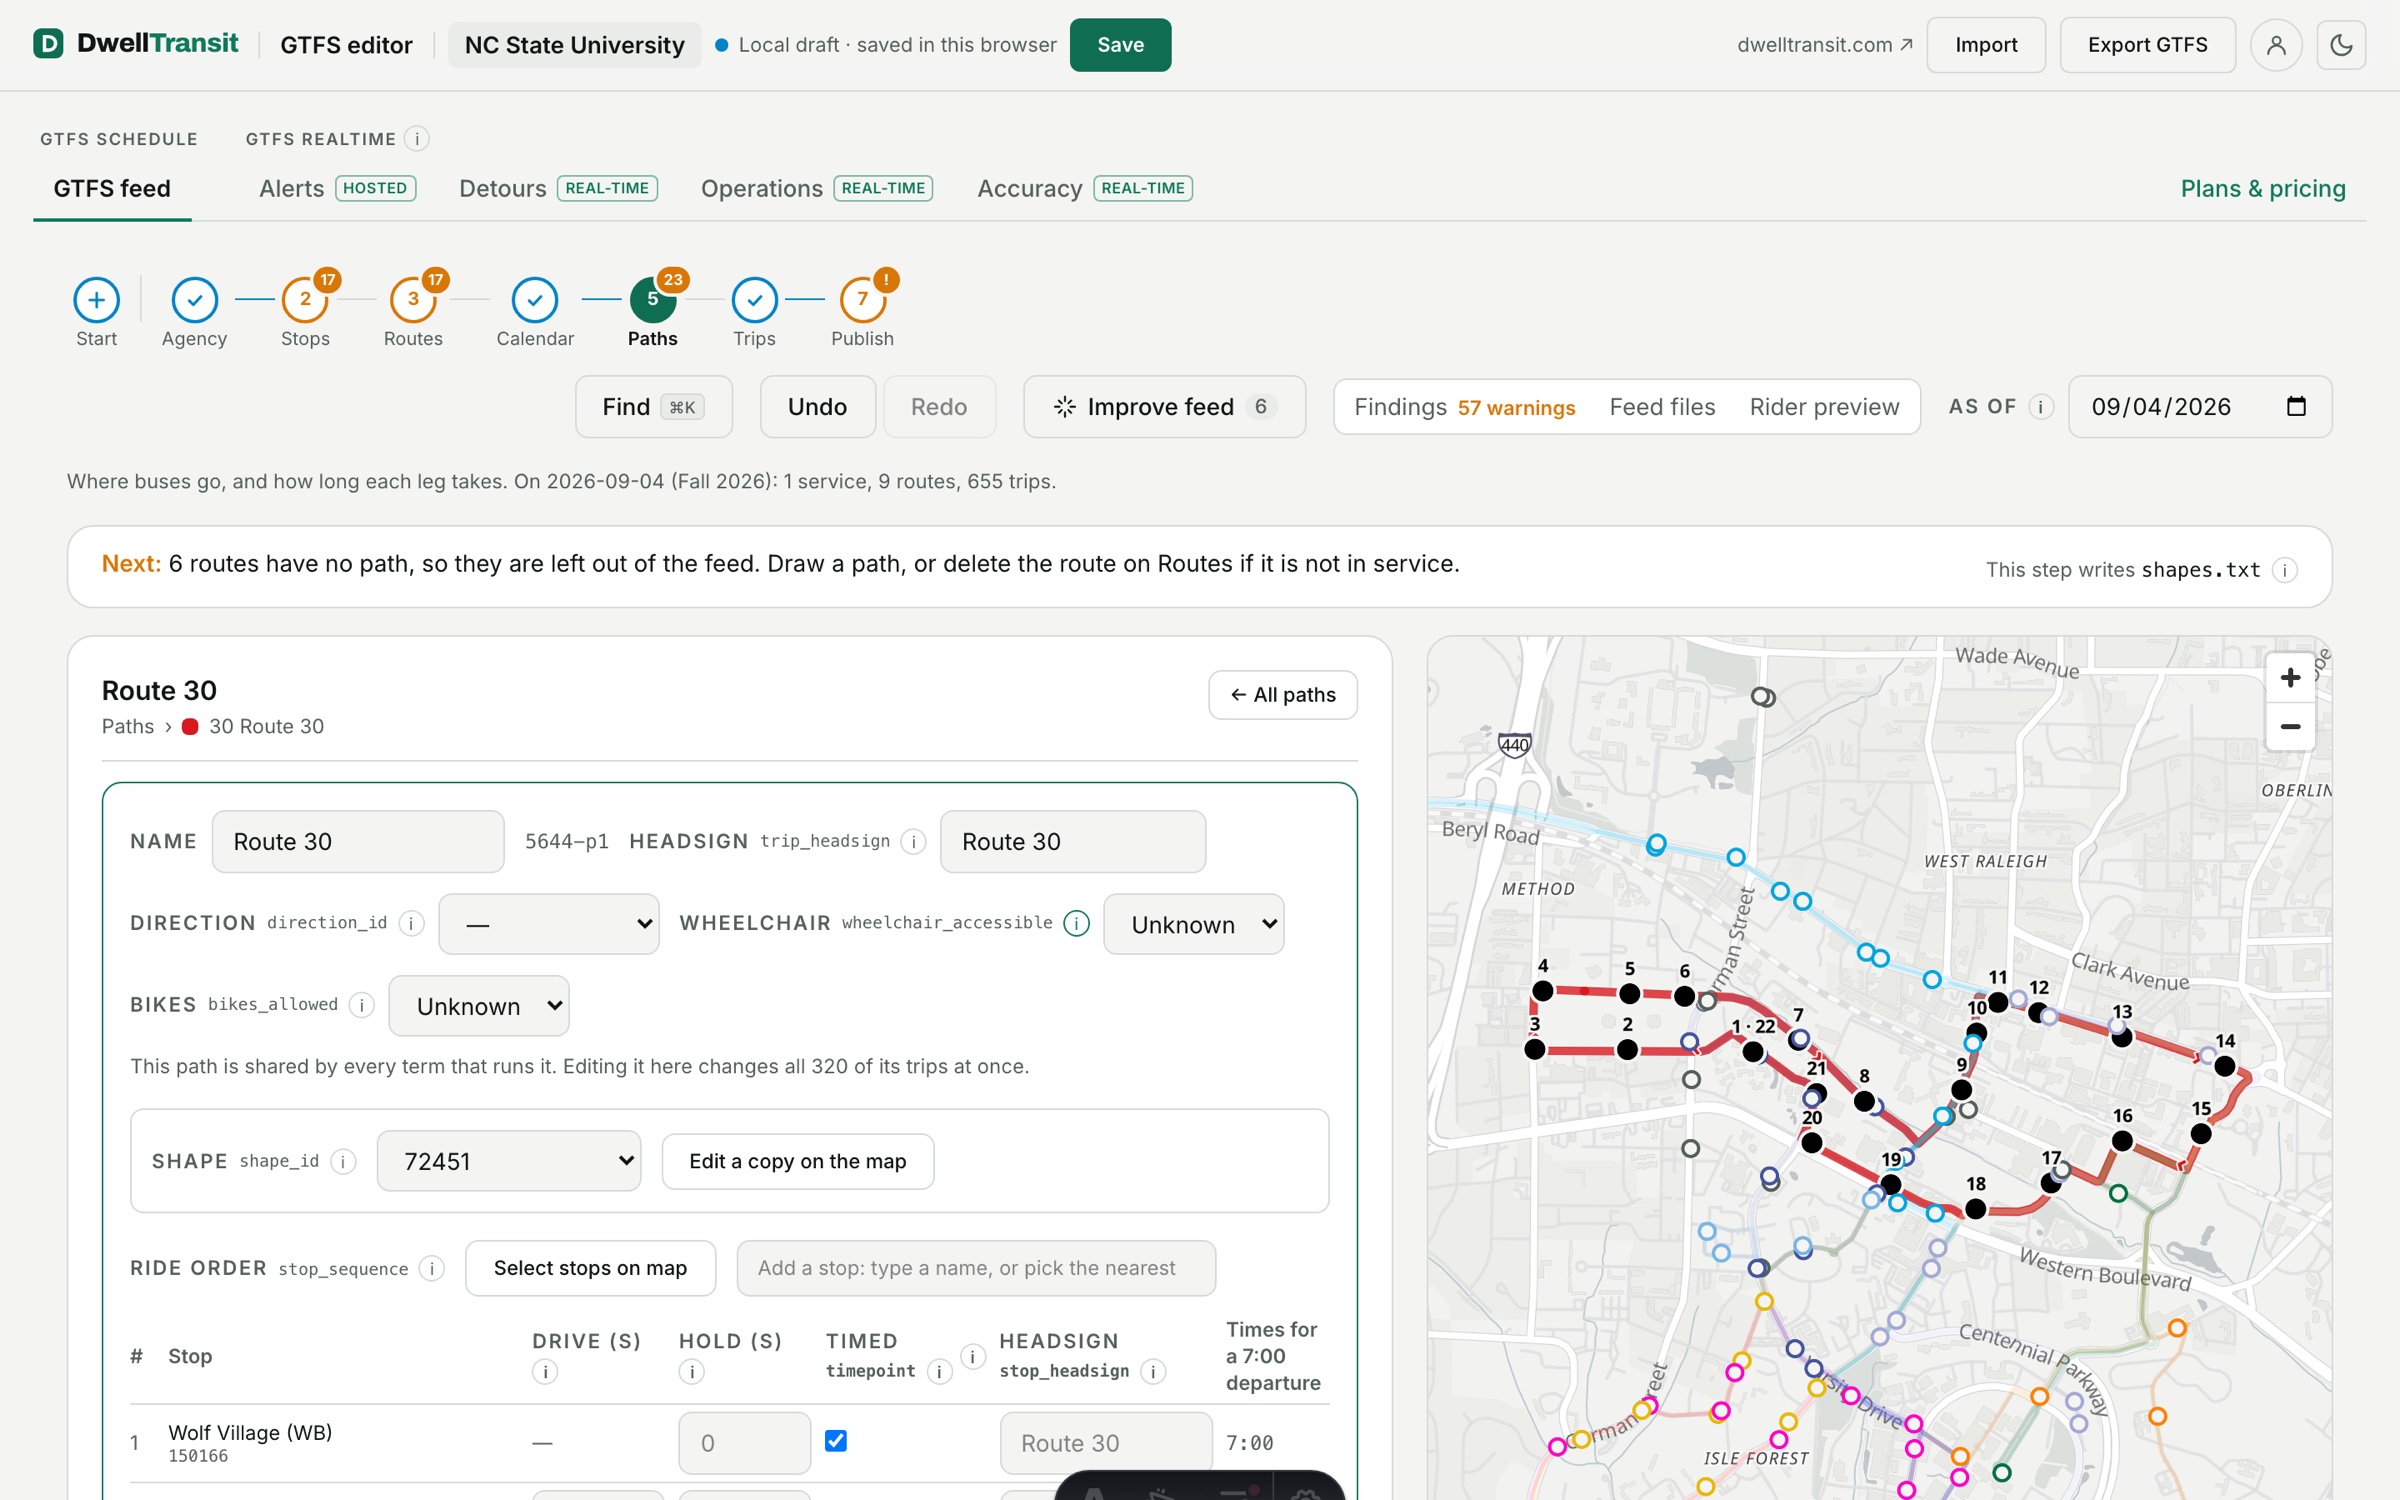2400x1500 pixels.
Task: Click the direction_id info icon
Action: pyautogui.click(x=411, y=923)
